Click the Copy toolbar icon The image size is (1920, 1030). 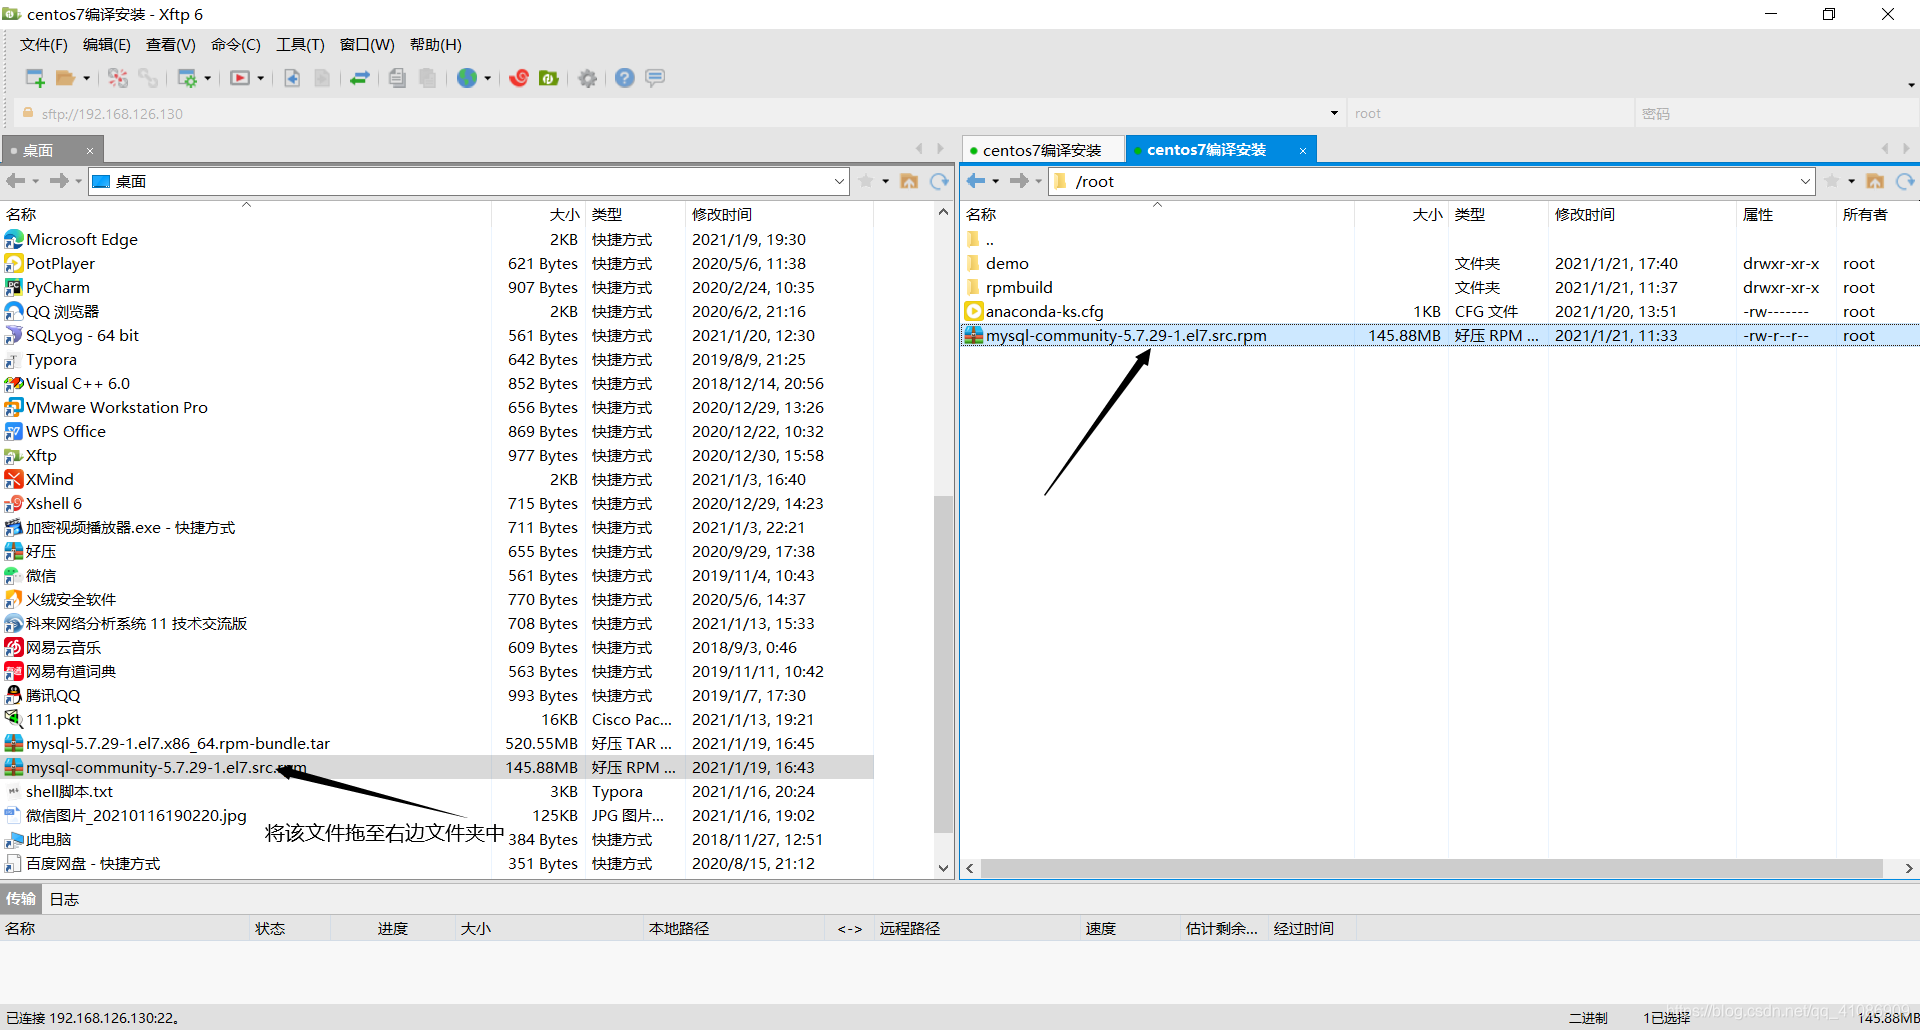[397, 78]
